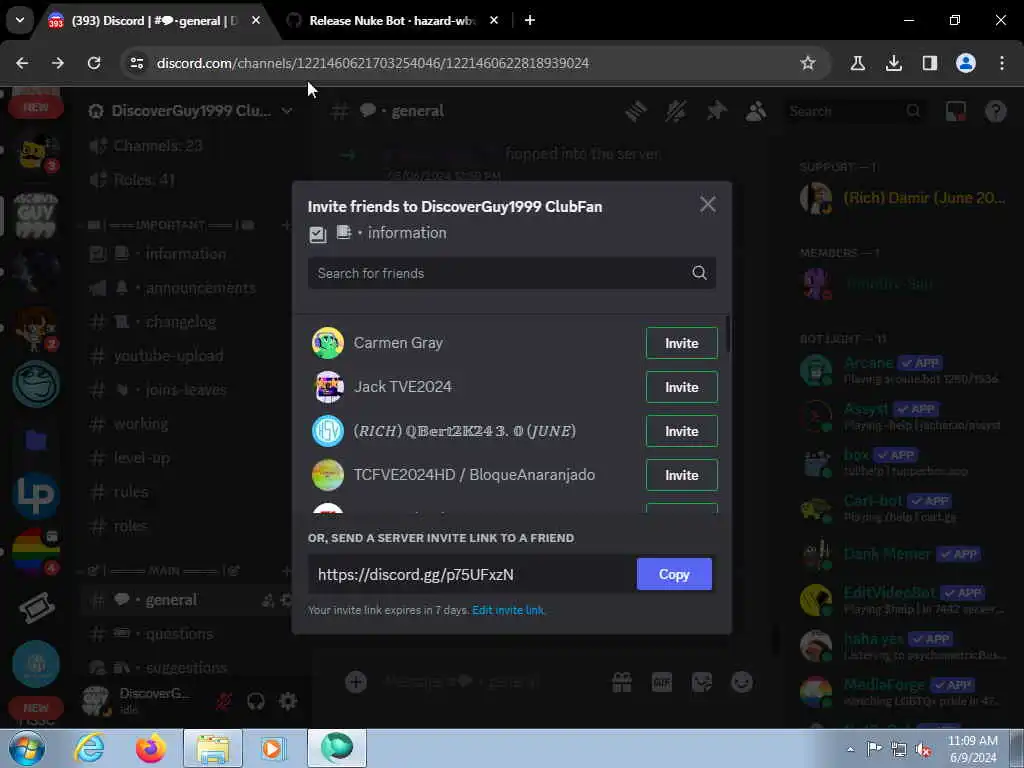Toggle headphones deafen in user panel
The image size is (1024, 768).
[x=255, y=701]
